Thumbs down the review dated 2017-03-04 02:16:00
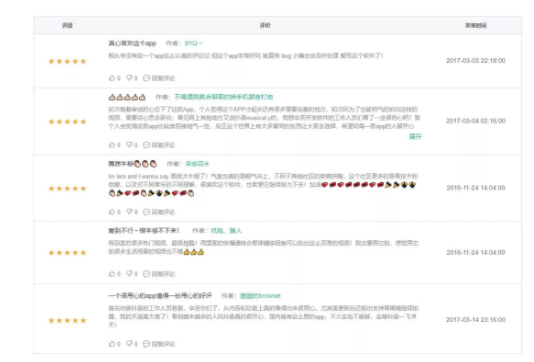Image resolution: width=534 pixels, height=362 pixels. (129, 145)
